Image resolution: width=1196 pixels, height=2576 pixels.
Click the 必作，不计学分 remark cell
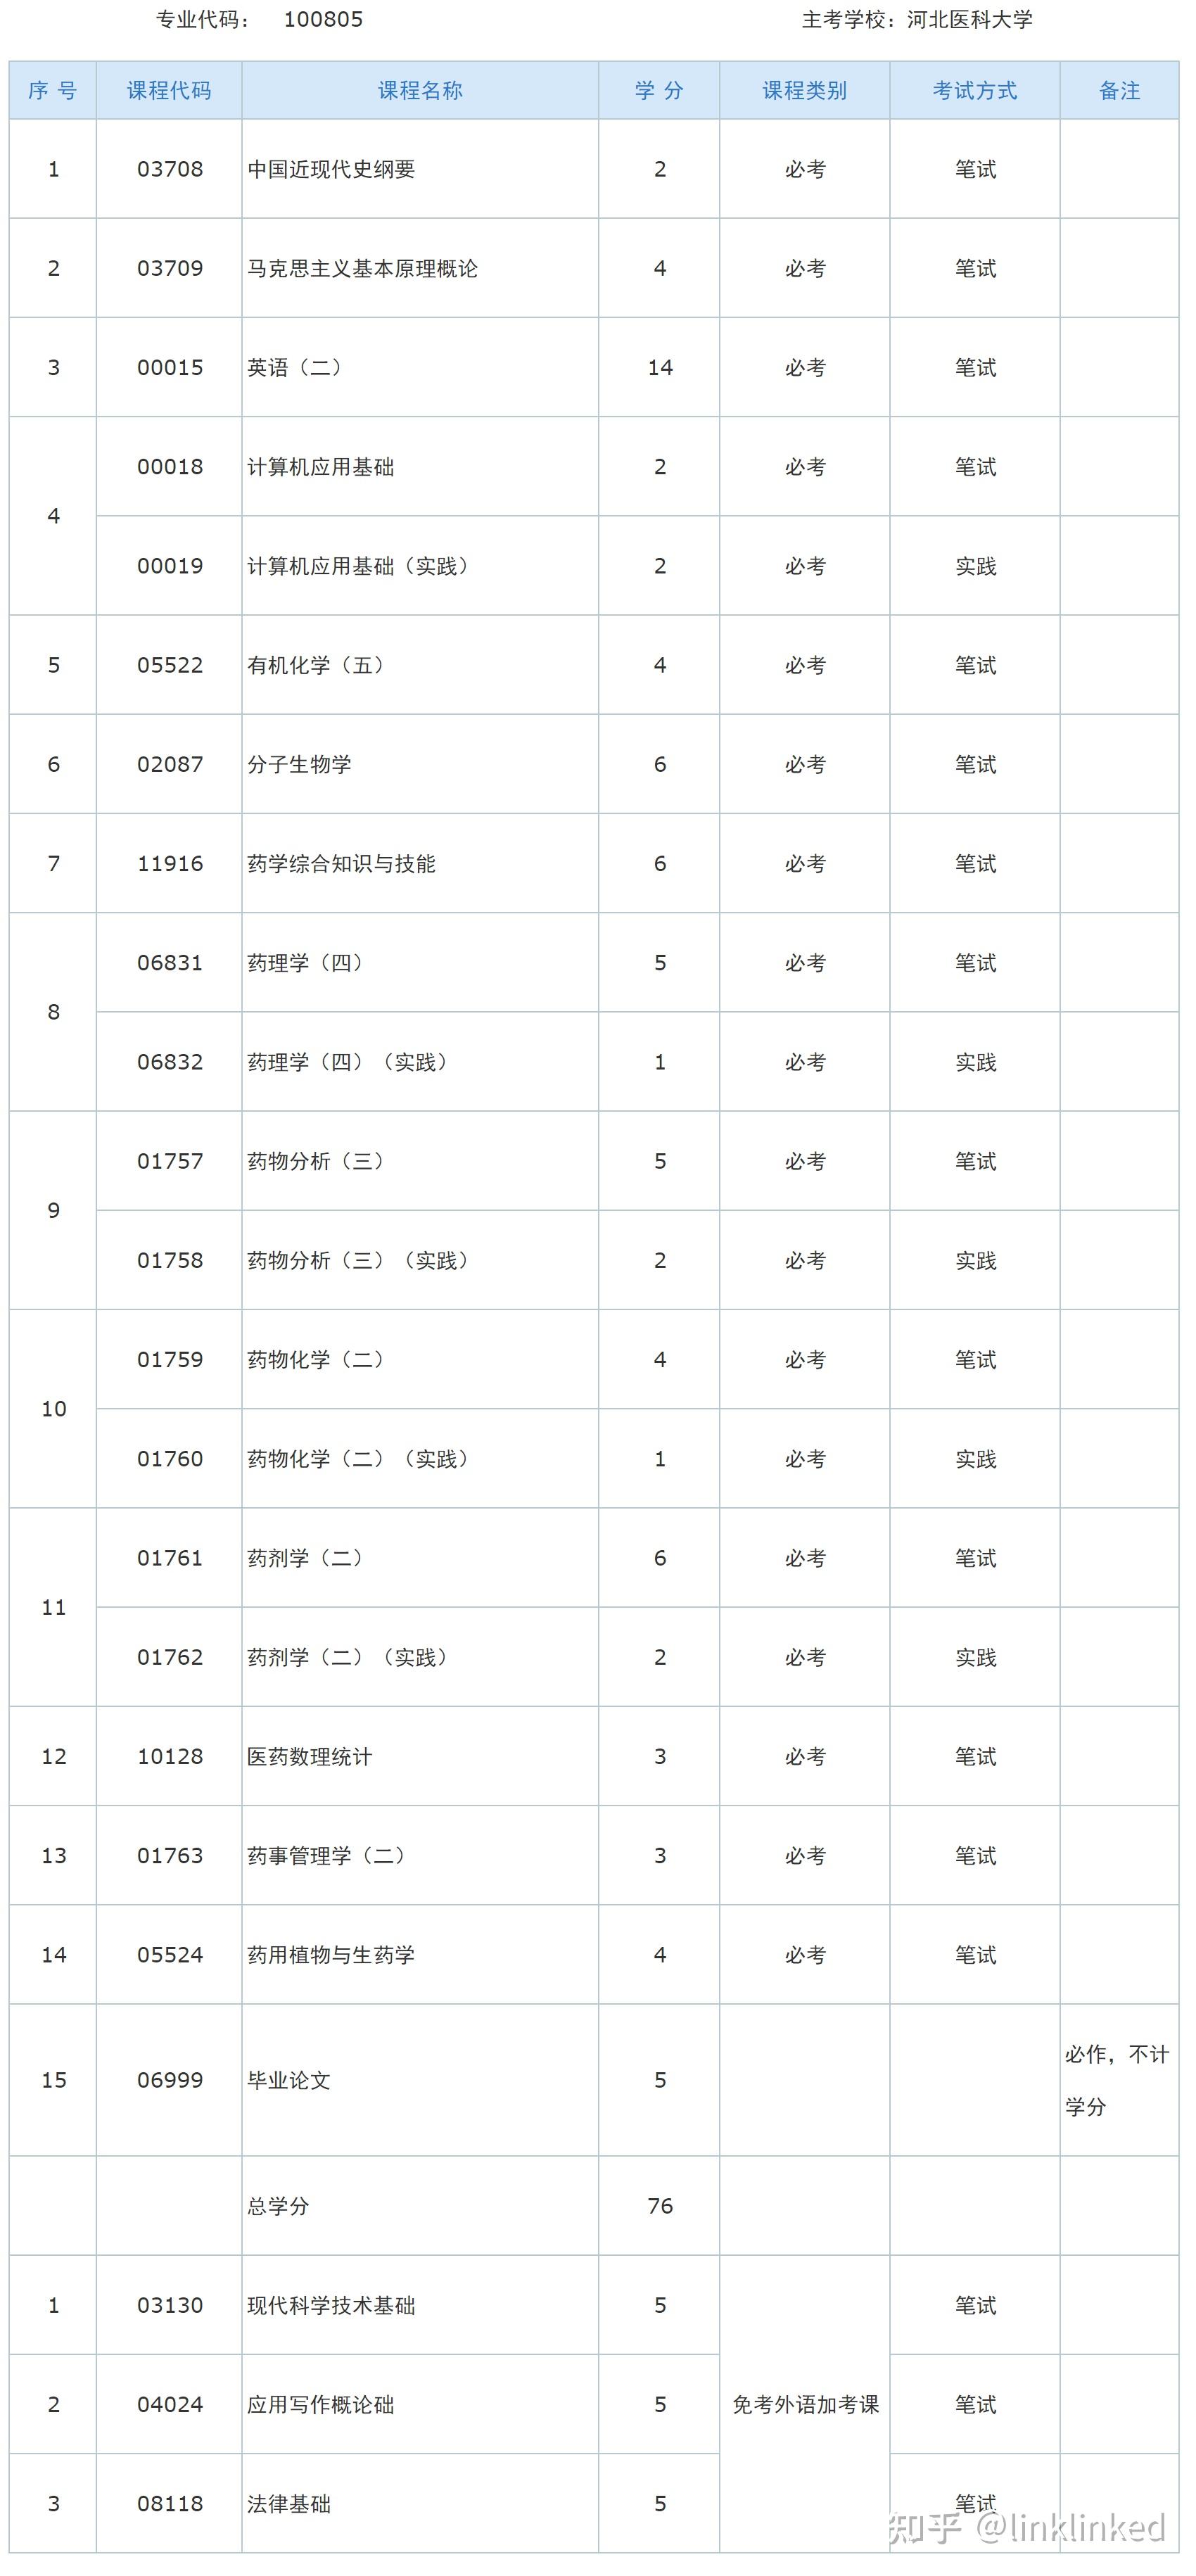pyautogui.click(x=1117, y=2080)
